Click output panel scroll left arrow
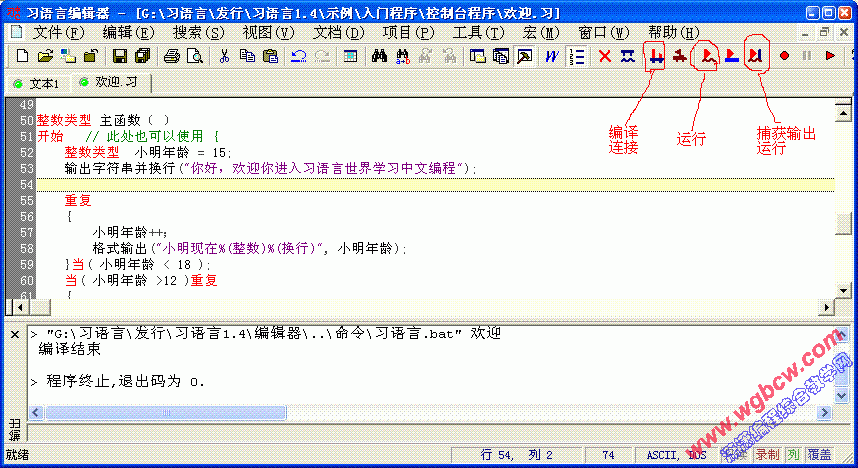 (36, 412)
